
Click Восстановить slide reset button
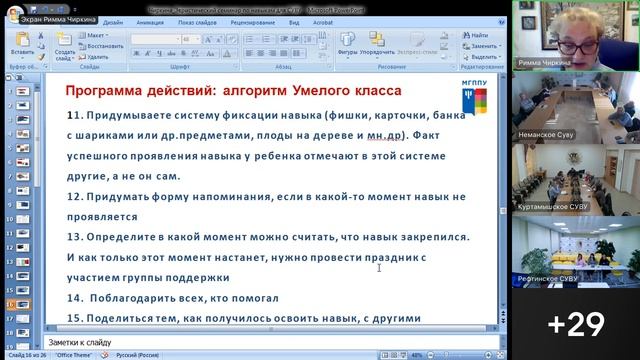(x=101, y=46)
